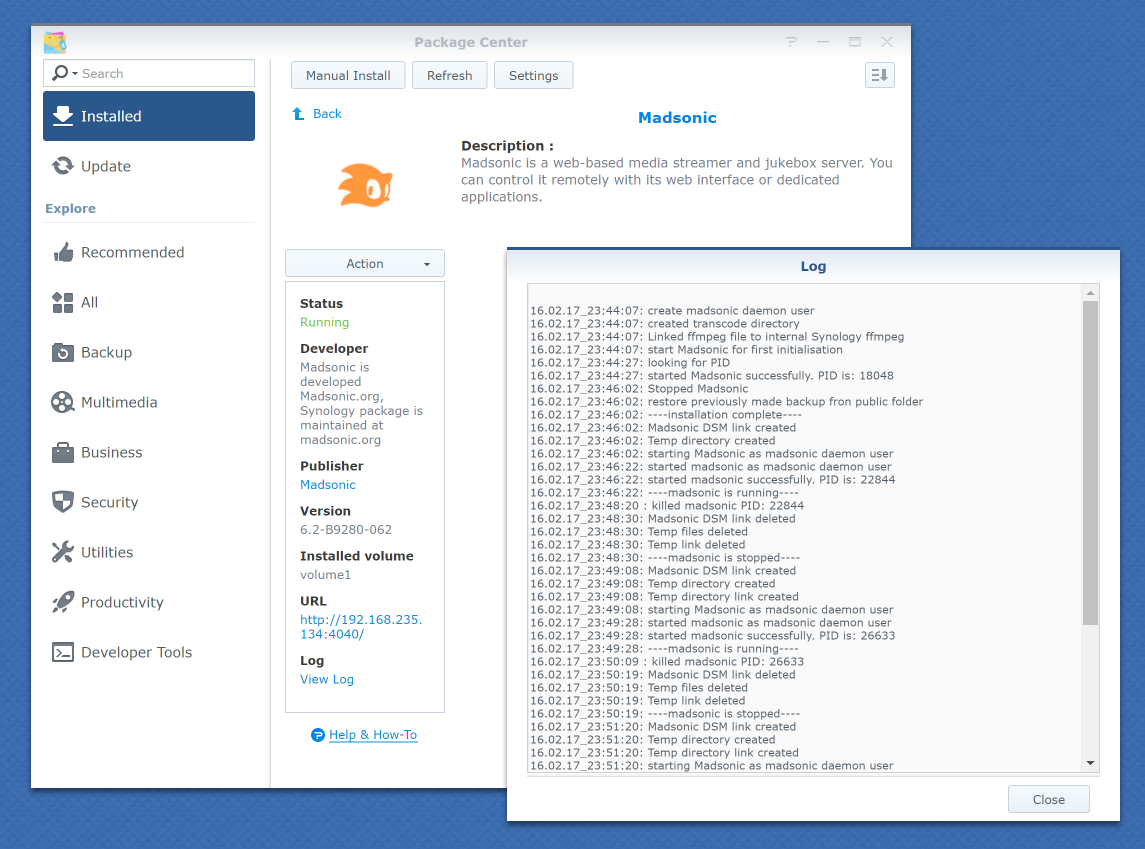Click the Package Center help question icon
Screen dimensions: 1145x849
click(x=791, y=42)
